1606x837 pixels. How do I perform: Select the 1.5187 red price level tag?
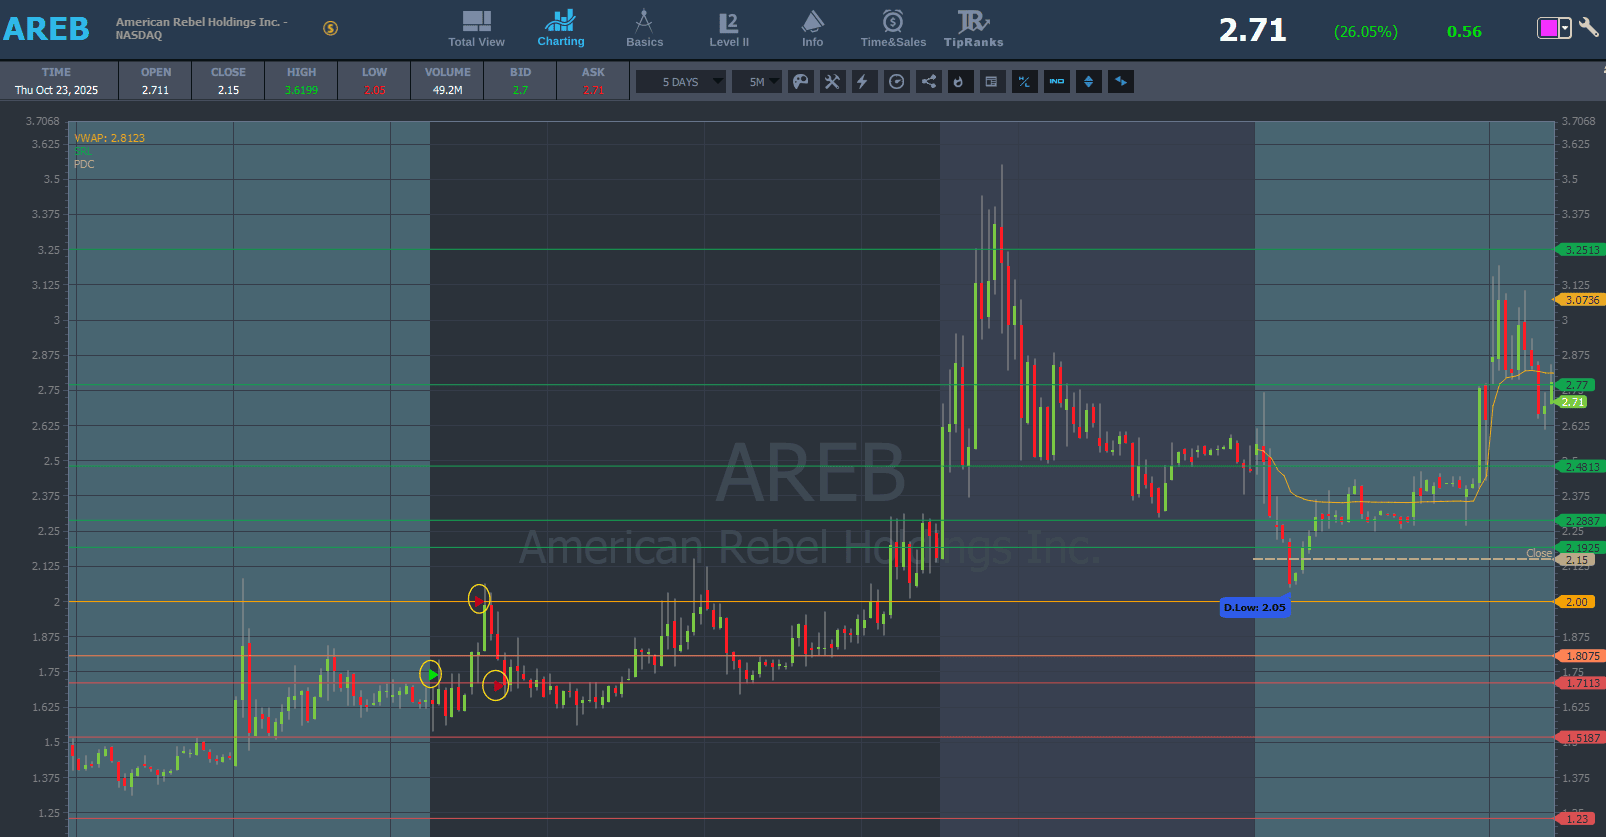[1581, 738]
